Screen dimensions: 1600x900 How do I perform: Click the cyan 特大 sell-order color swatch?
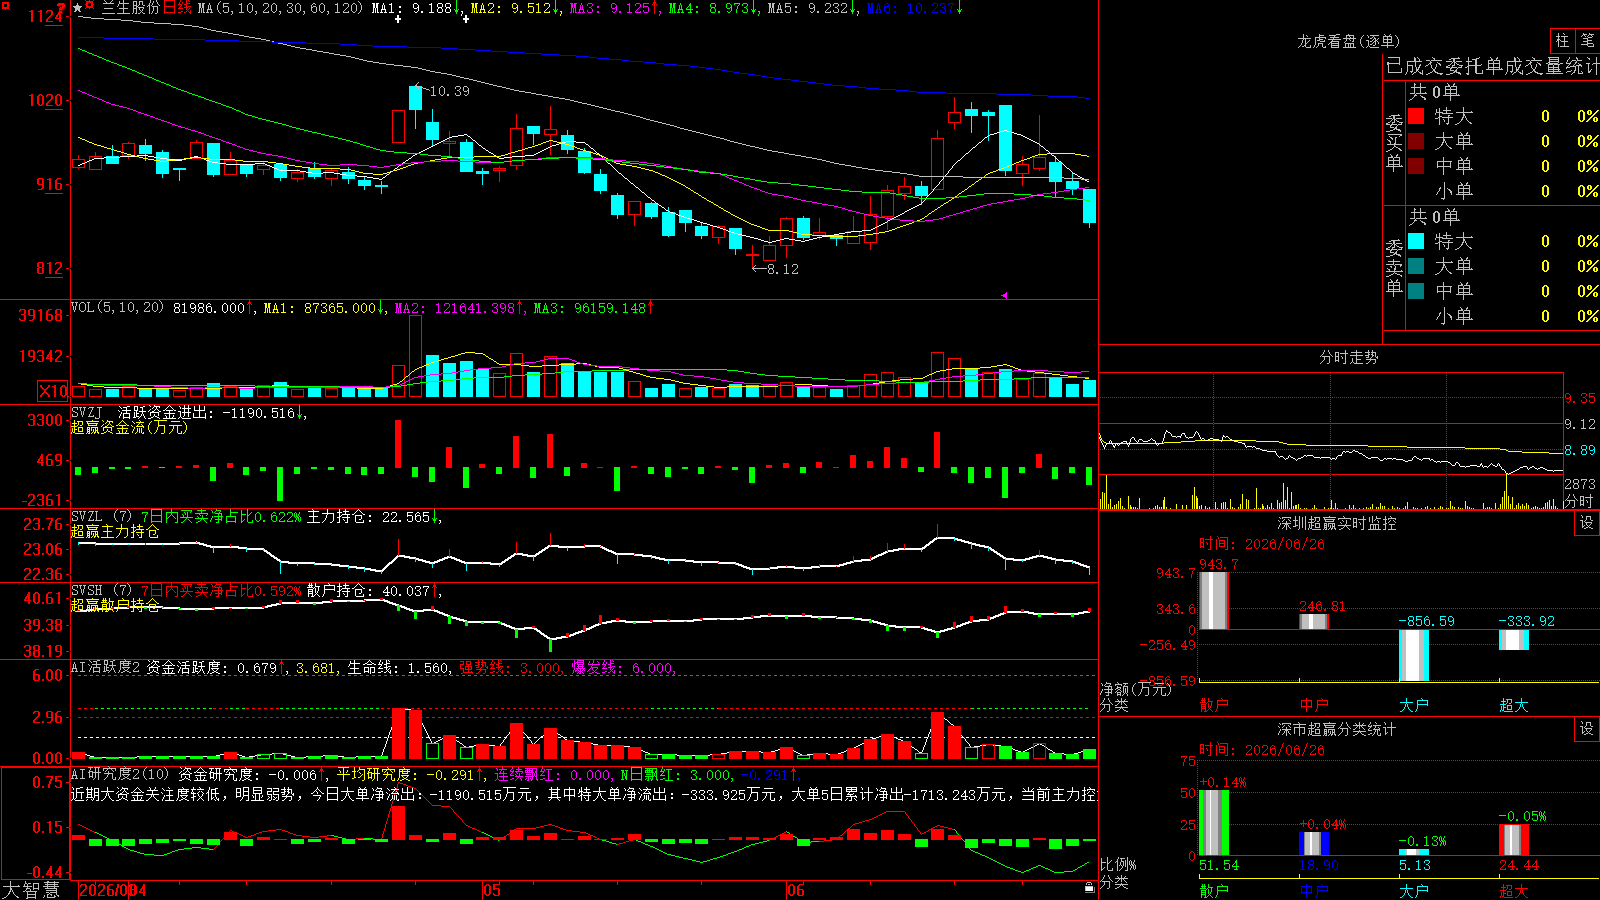(1416, 241)
